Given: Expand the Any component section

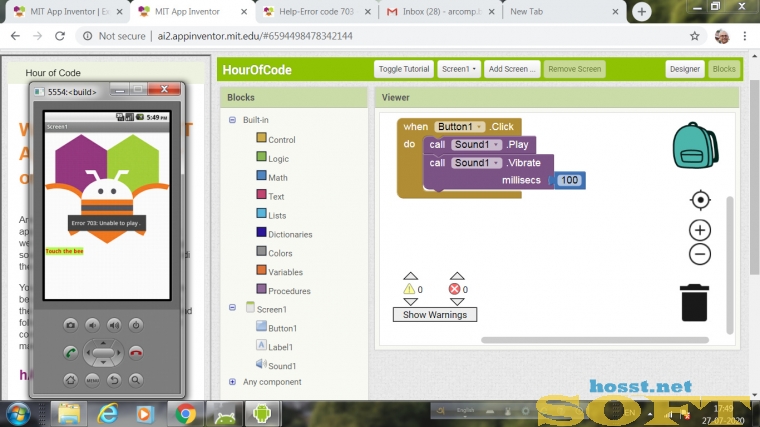Looking at the screenshot, I should [x=232, y=382].
